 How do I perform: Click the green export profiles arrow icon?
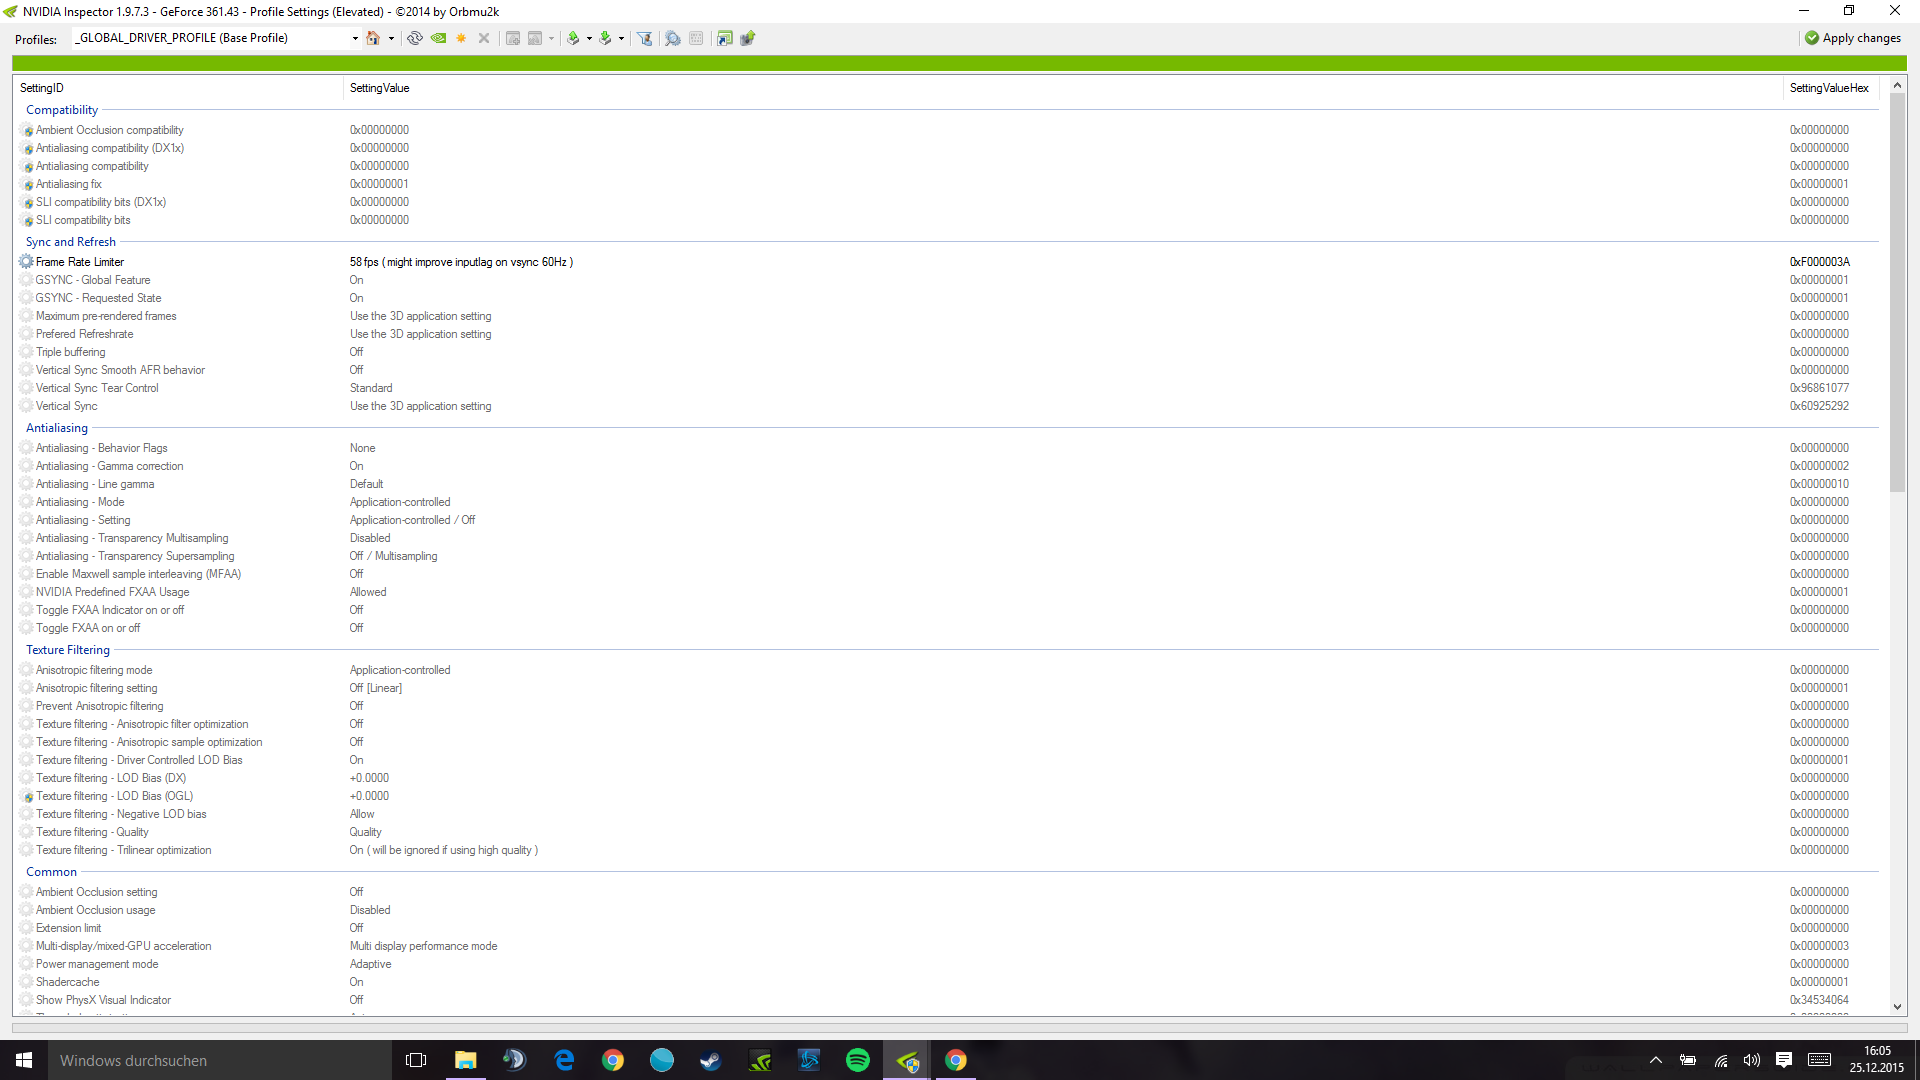click(573, 38)
